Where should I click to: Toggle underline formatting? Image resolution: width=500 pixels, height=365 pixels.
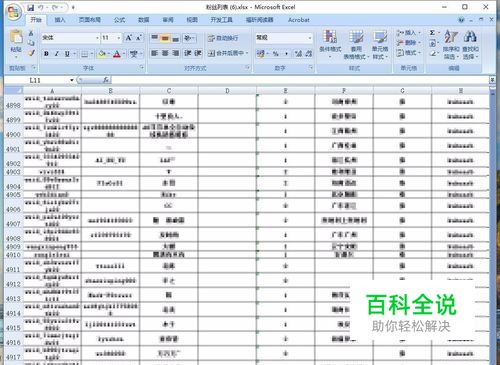(x=67, y=54)
